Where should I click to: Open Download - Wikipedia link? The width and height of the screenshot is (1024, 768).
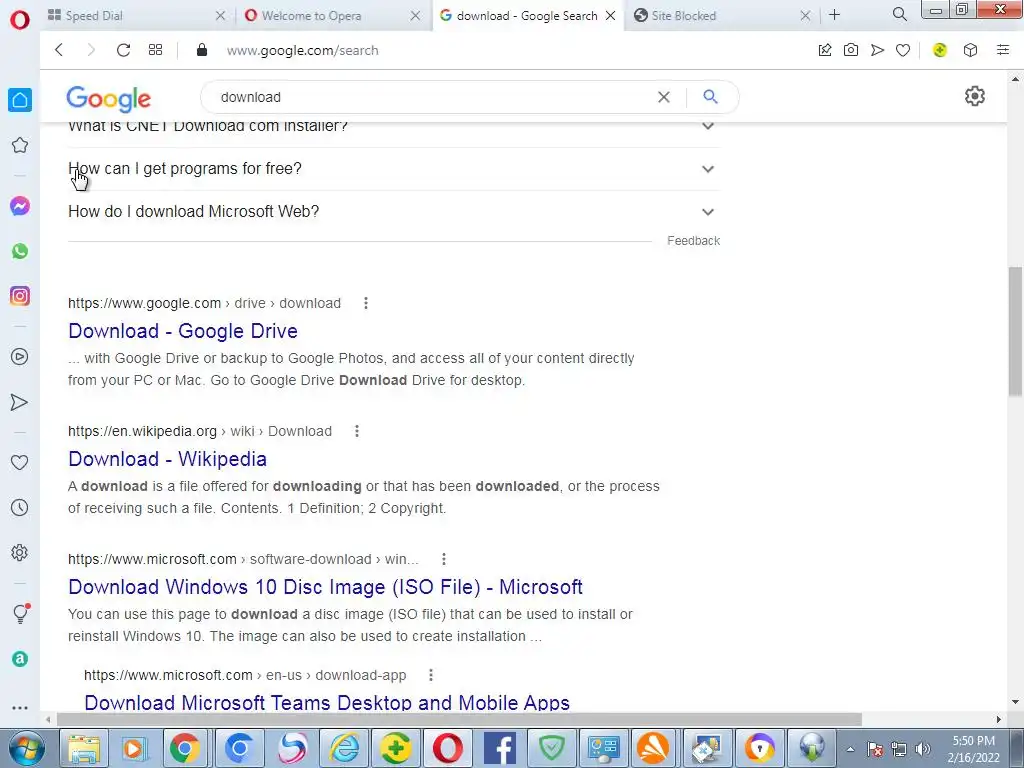167,459
